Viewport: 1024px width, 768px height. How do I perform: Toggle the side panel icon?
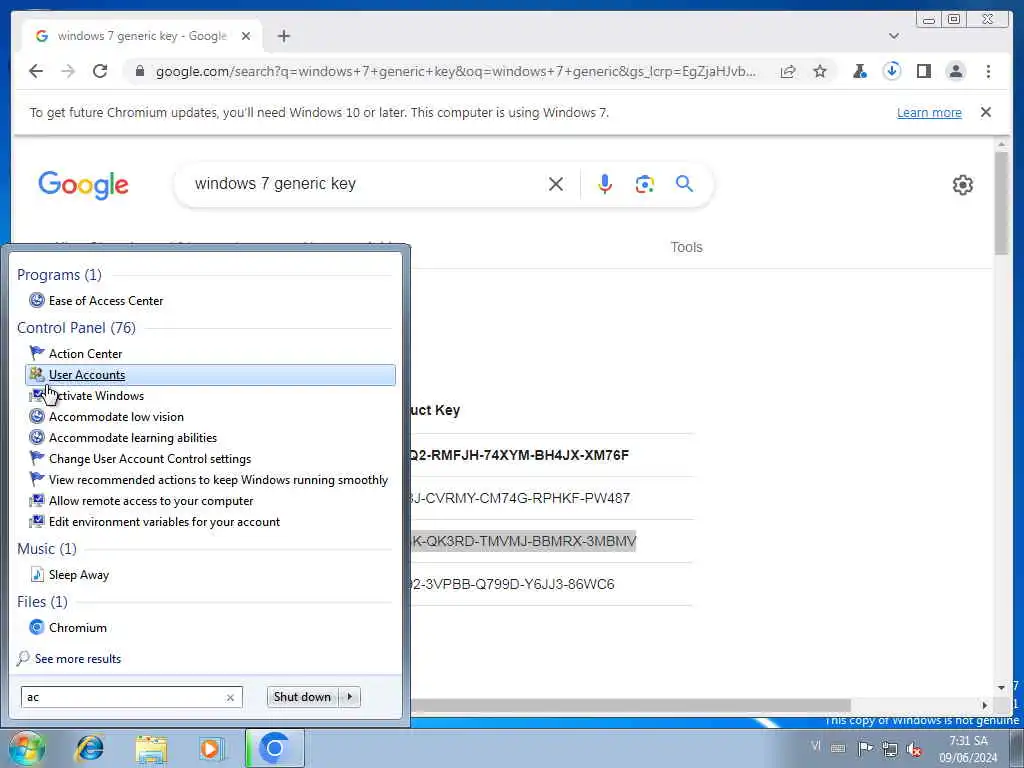click(923, 71)
